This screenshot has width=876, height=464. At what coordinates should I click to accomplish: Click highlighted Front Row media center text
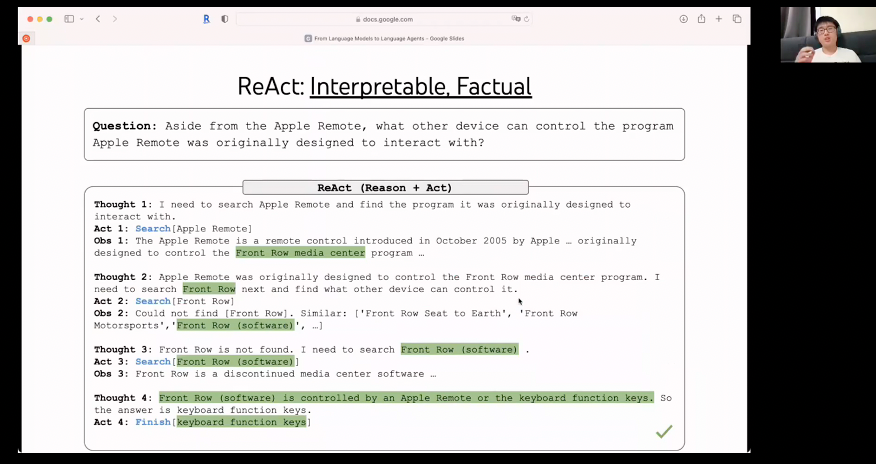(300, 253)
